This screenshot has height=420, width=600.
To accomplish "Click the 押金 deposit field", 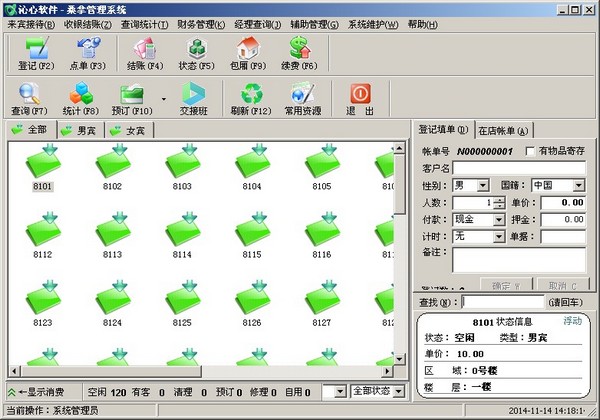I will pyautogui.click(x=563, y=220).
